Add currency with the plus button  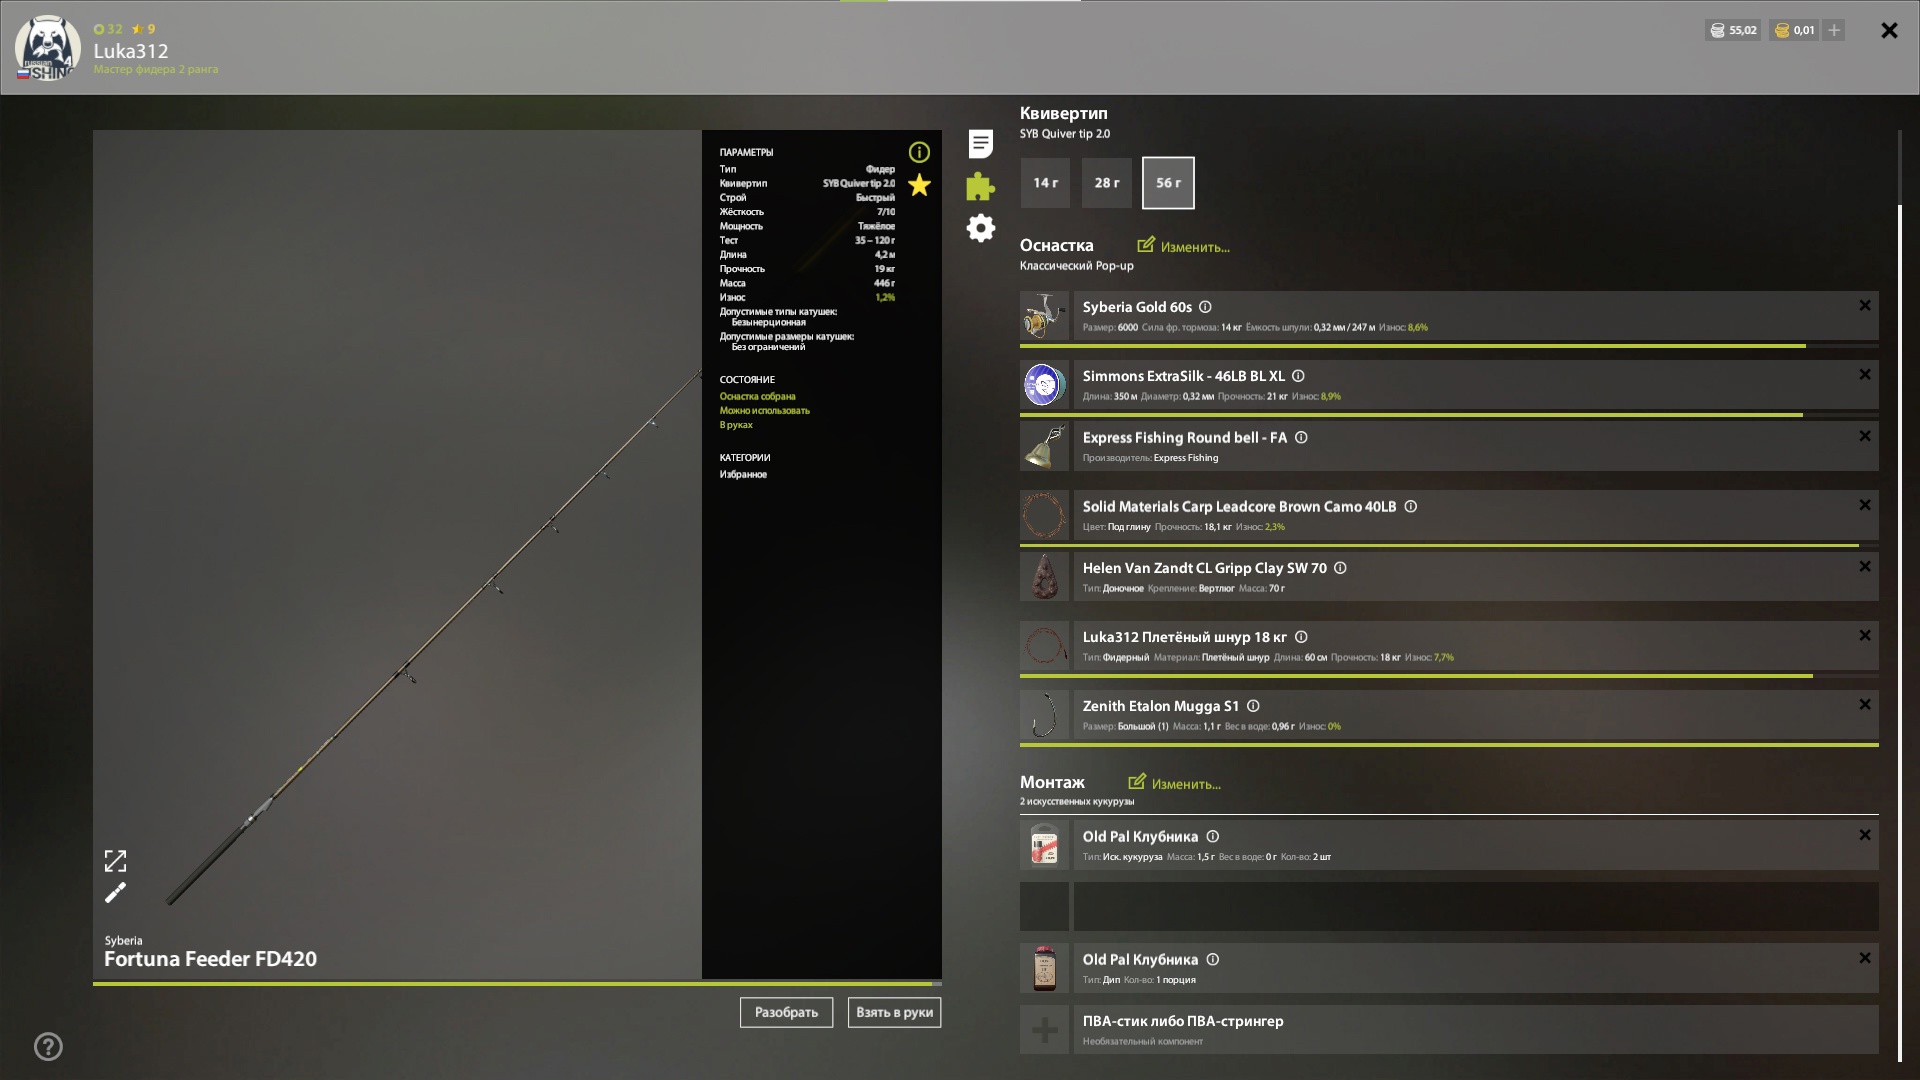[1834, 30]
